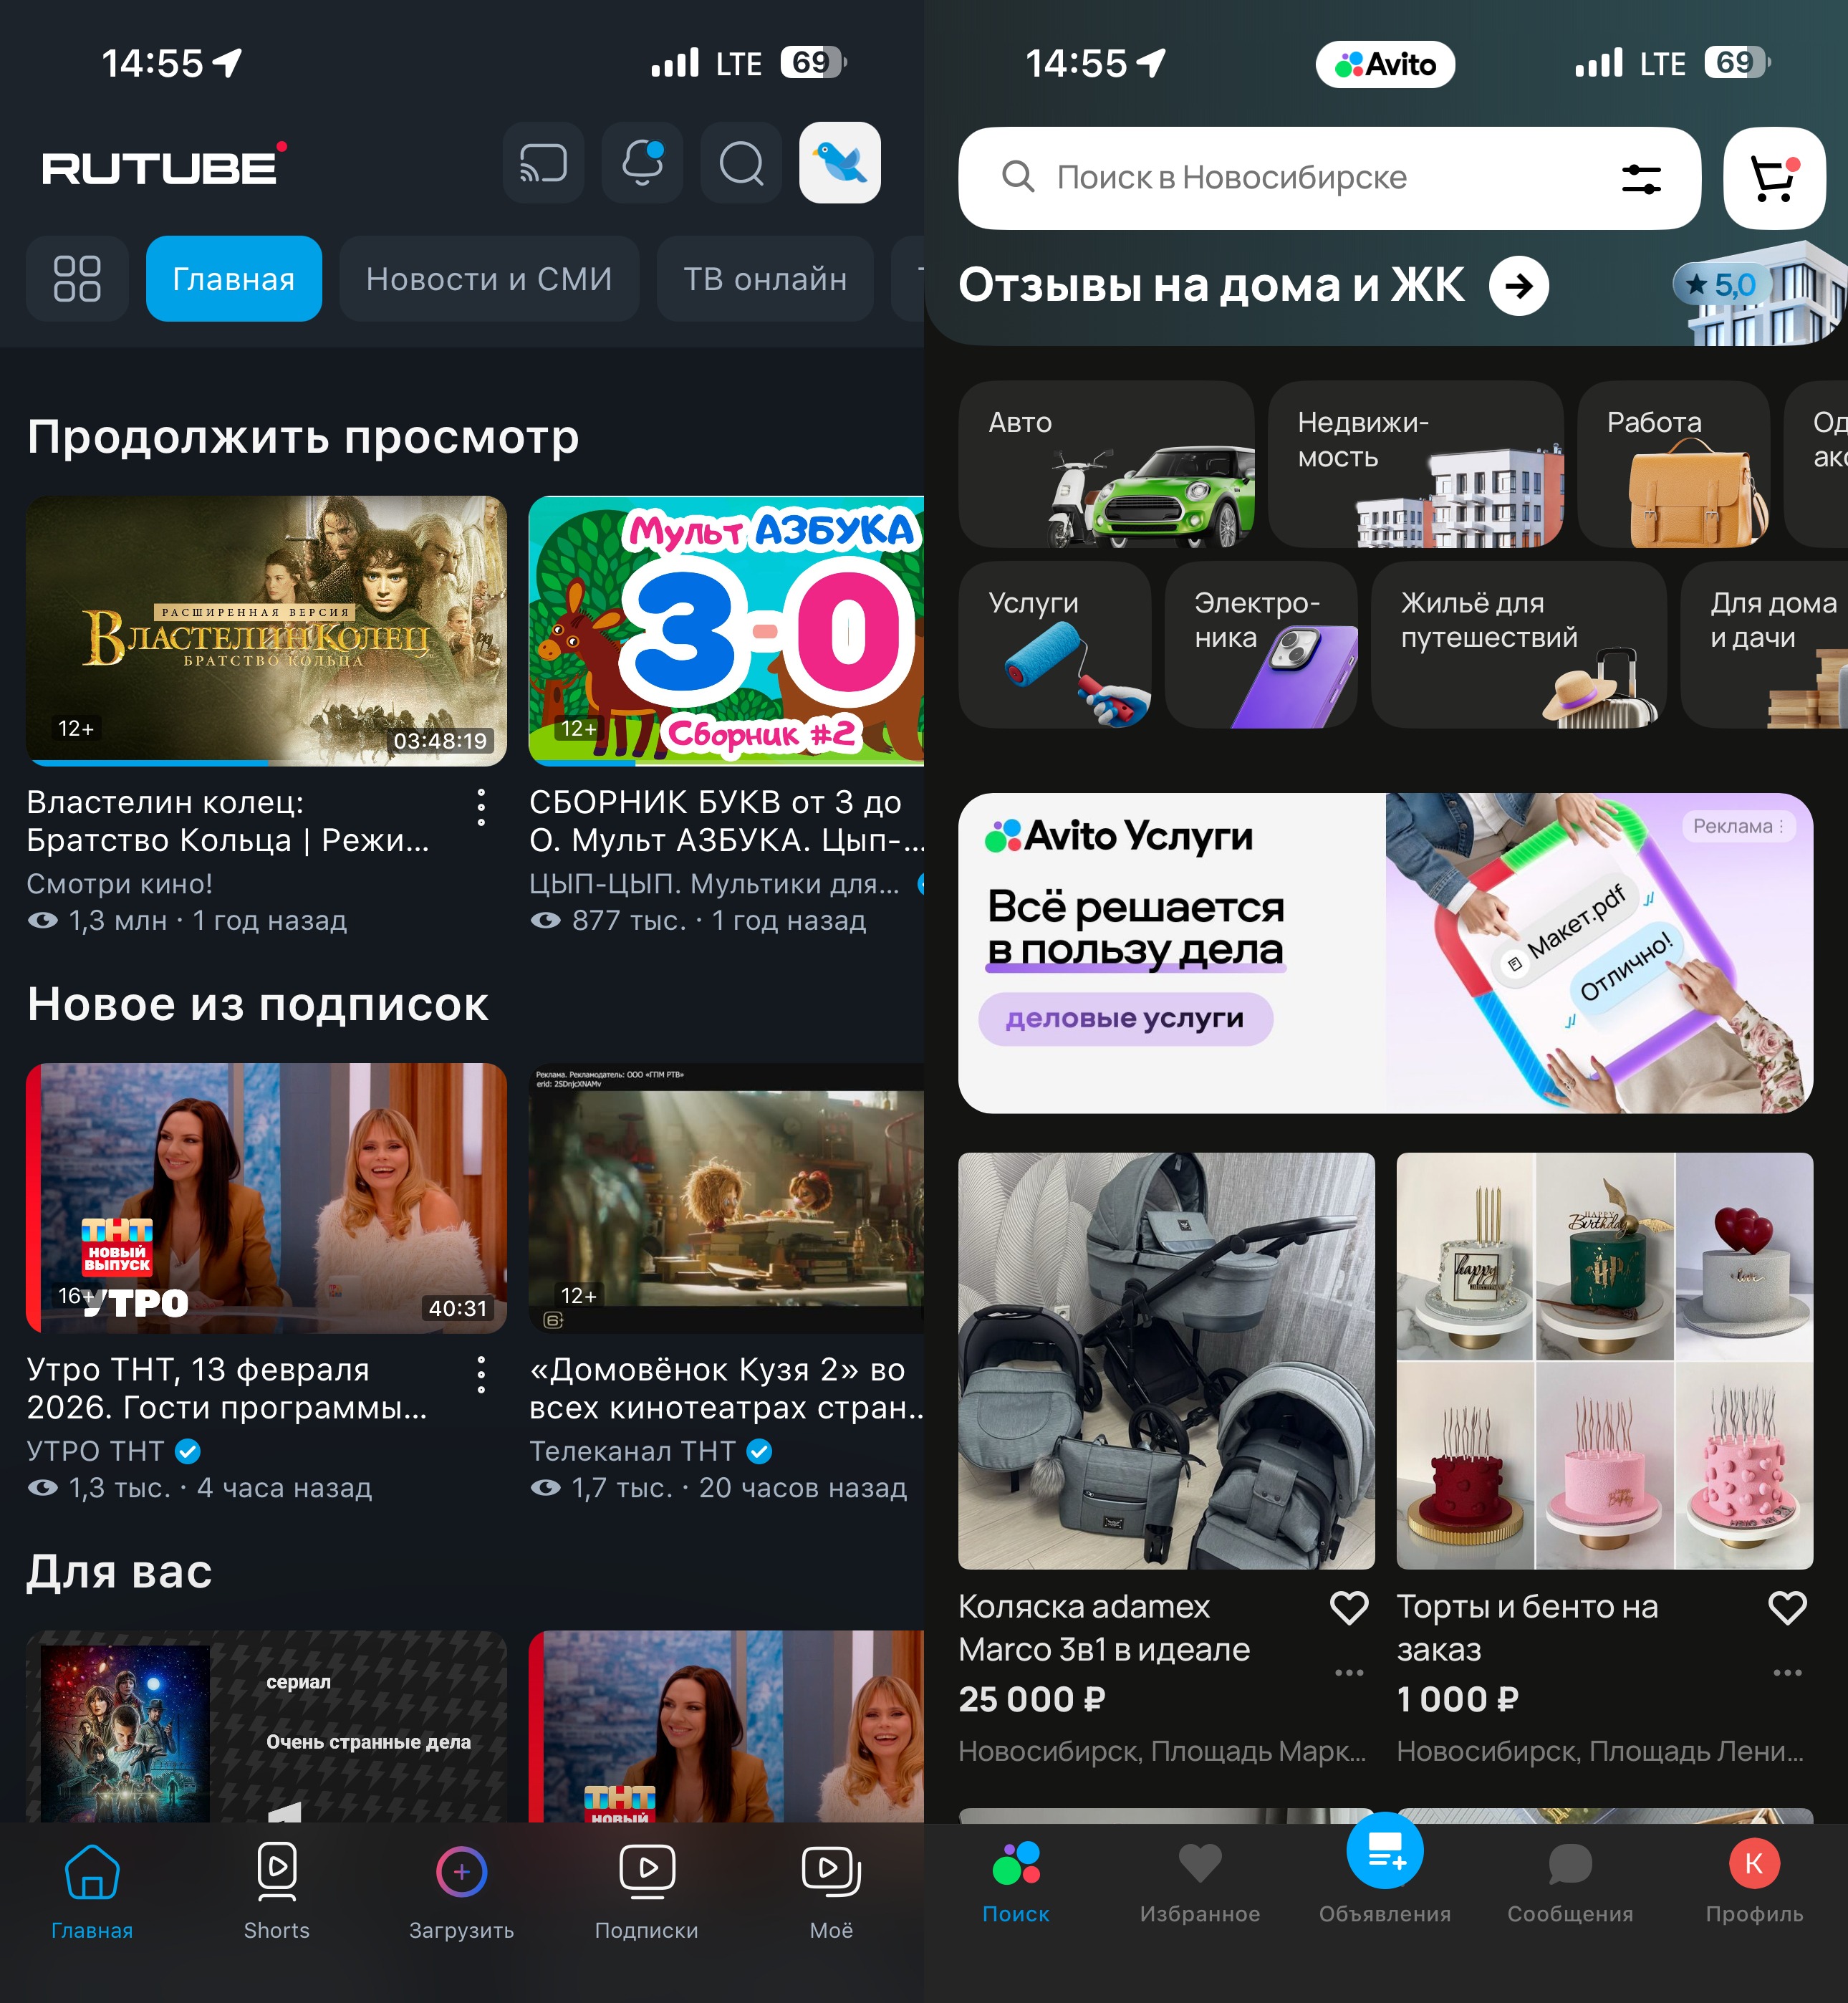Favorite the Торты и бенто listing
The image size is (1848, 2003).
pos(1787,1607)
